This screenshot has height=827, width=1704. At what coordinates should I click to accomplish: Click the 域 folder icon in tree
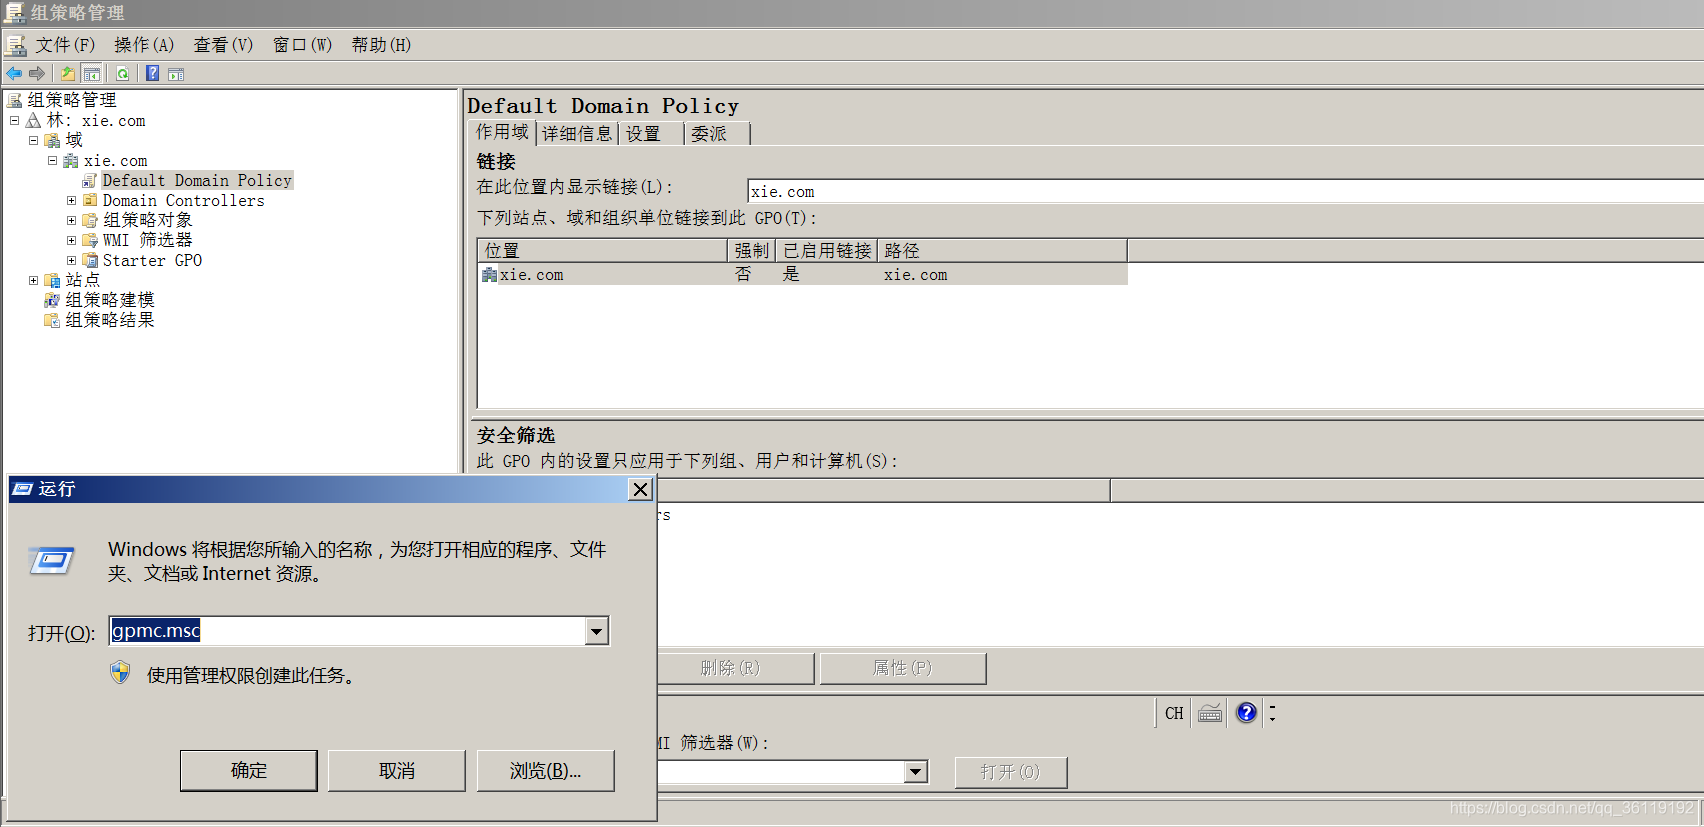(52, 140)
